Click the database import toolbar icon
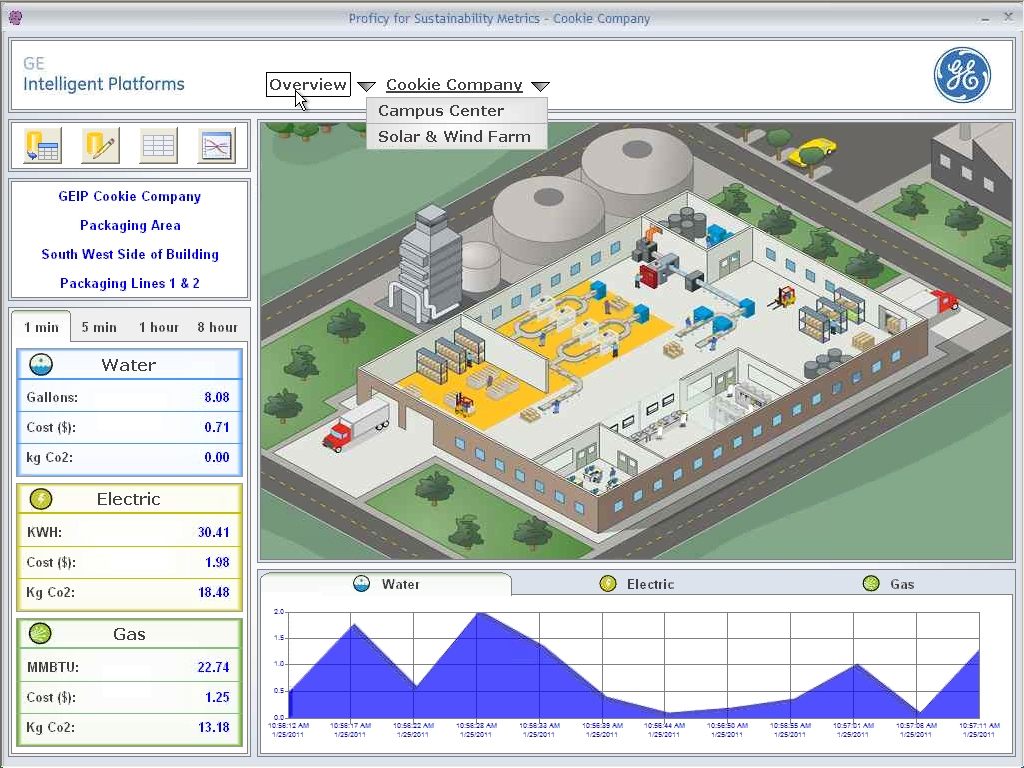This screenshot has height=768, width=1024. 42,145
